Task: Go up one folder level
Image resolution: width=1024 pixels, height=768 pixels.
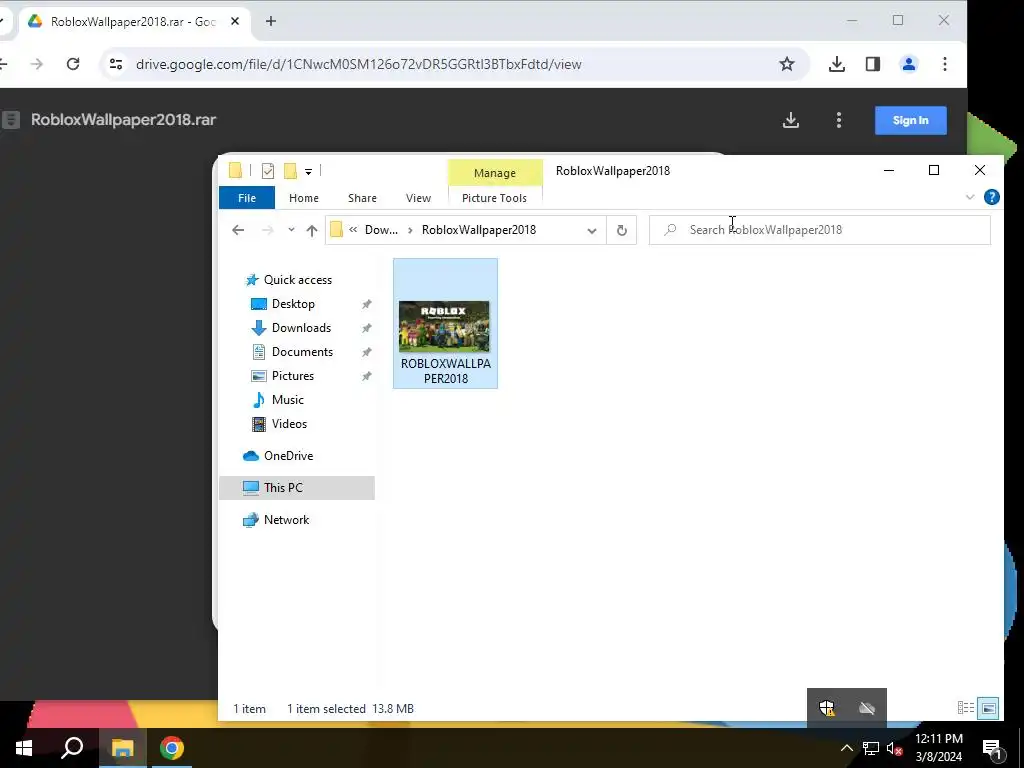Action: 312,230
